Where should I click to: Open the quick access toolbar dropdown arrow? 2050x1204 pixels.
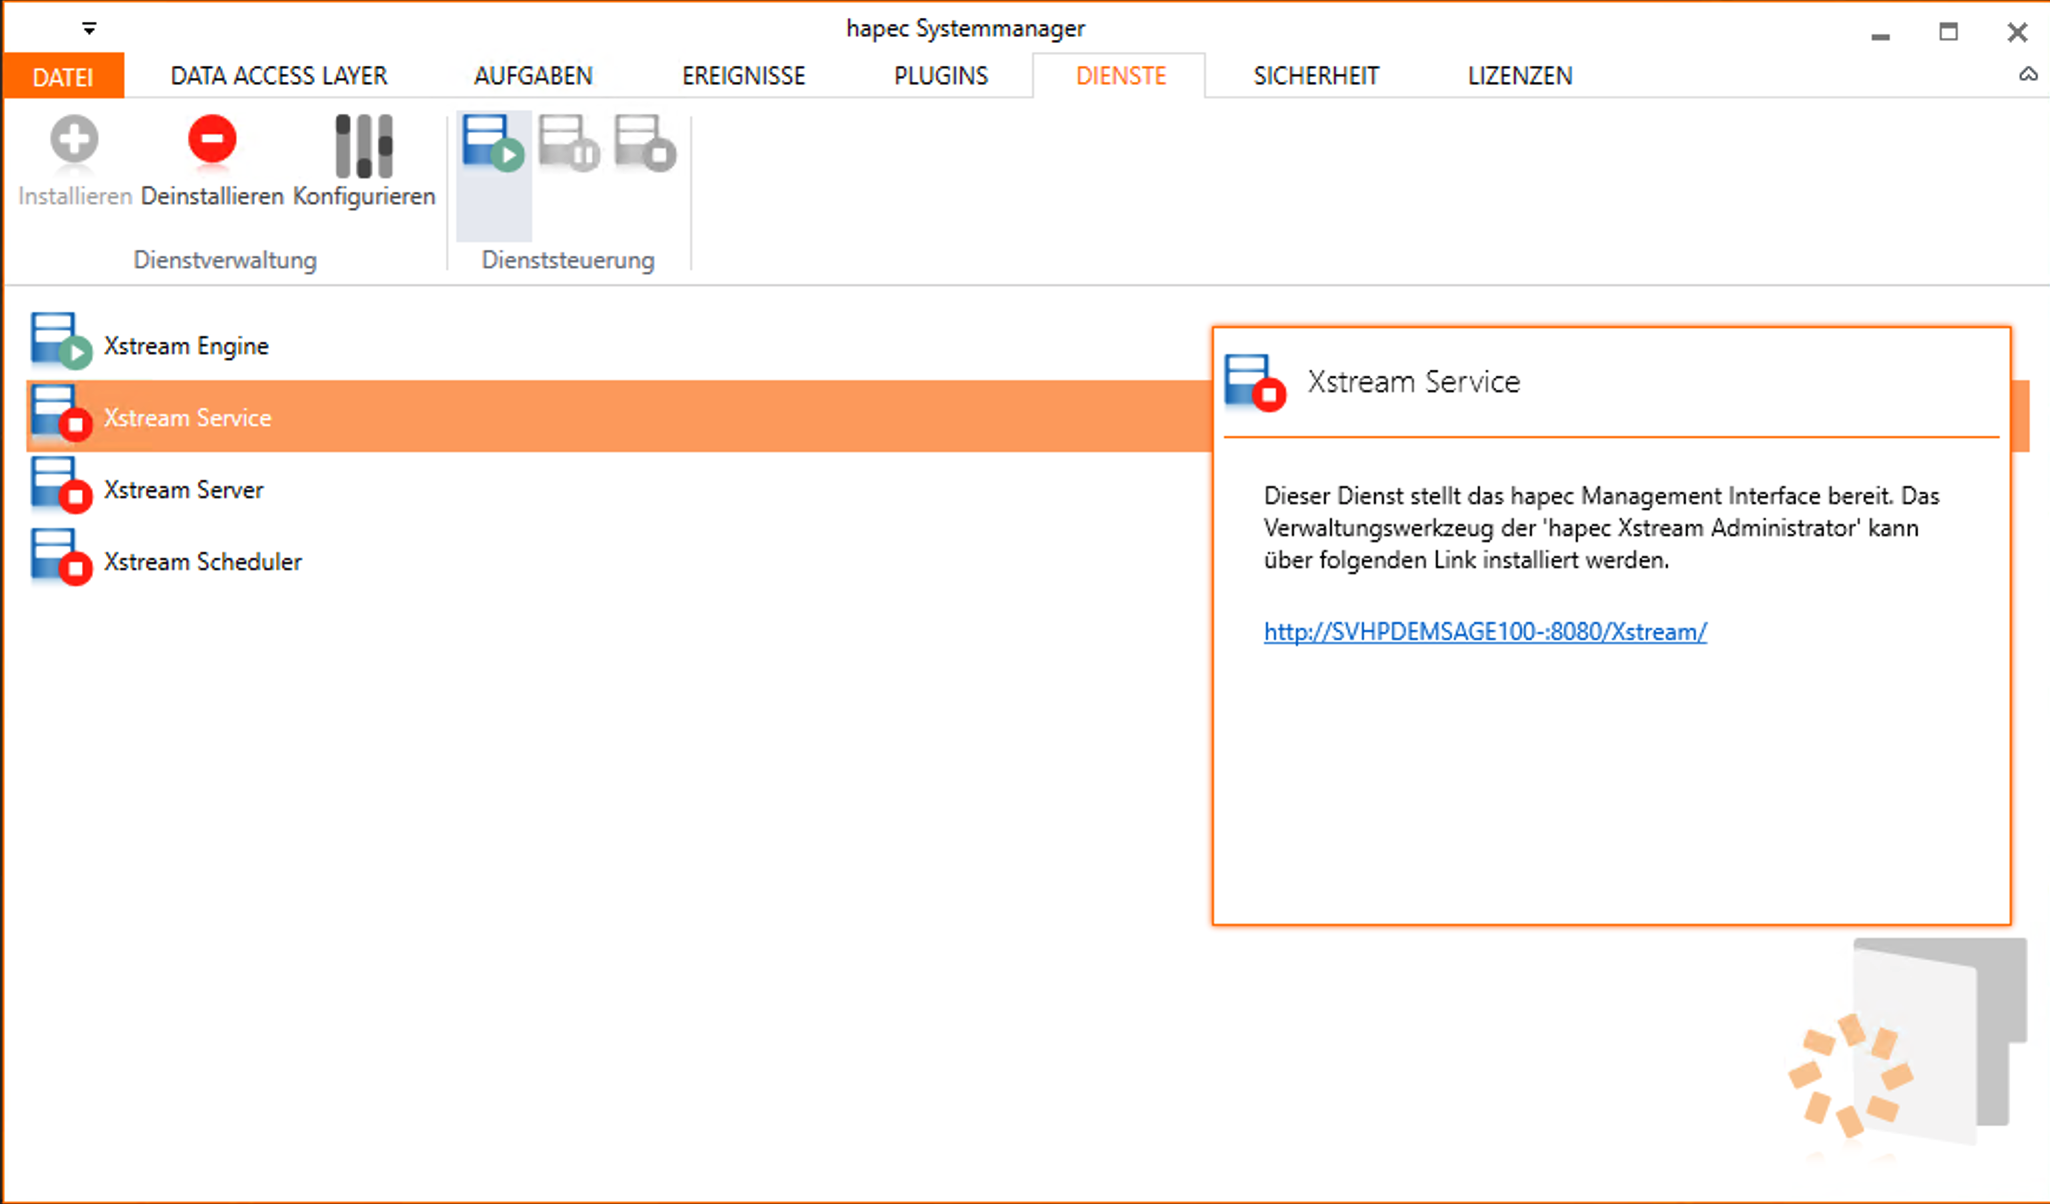click(x=89, y=29)
